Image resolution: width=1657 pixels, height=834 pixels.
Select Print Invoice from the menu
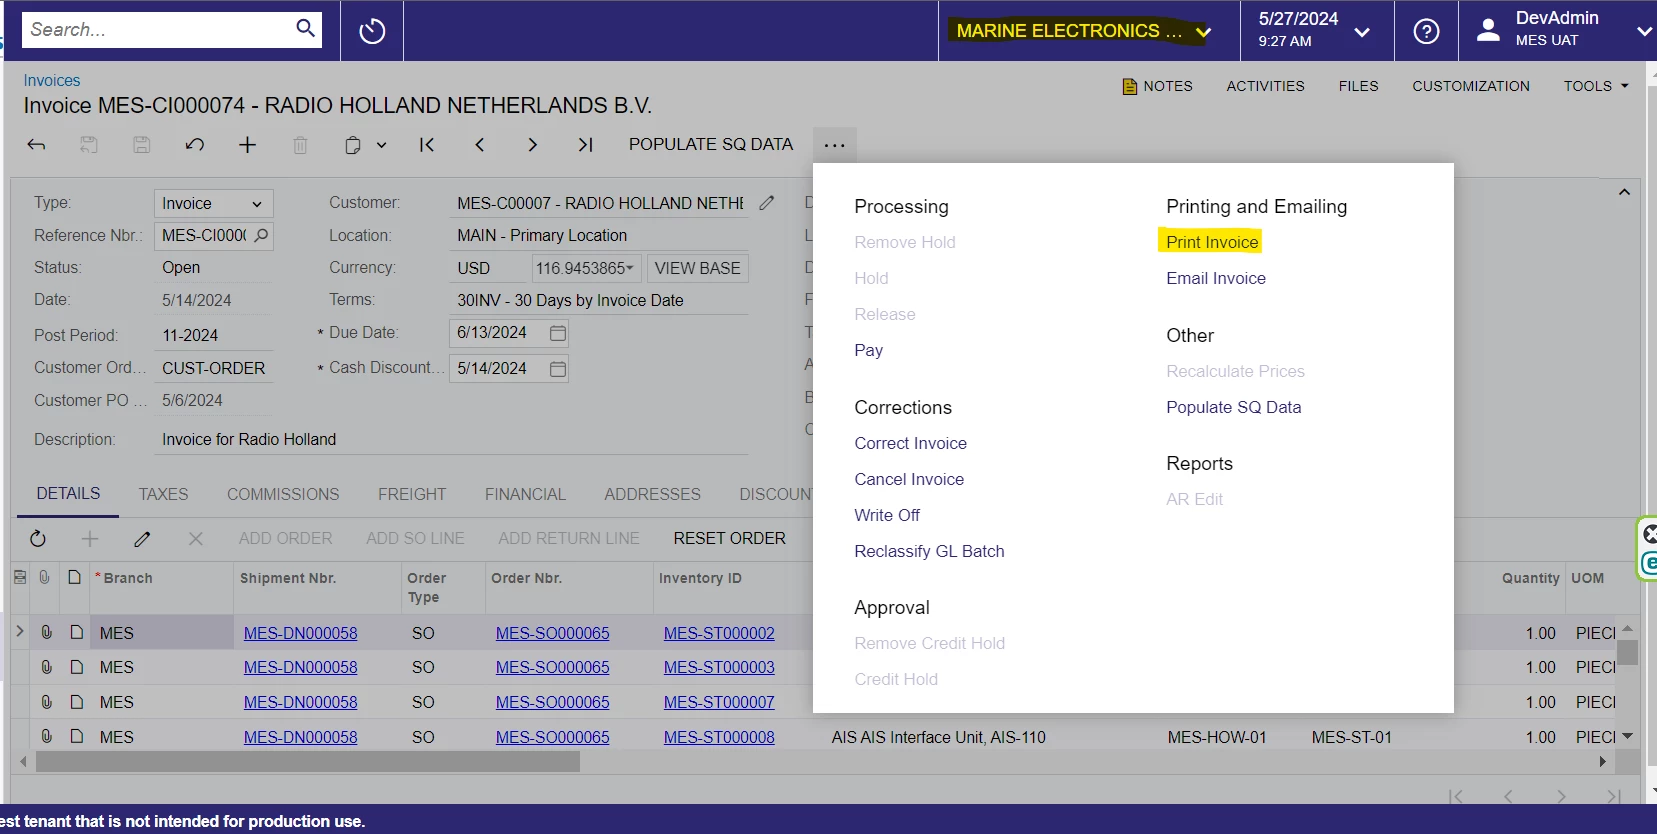click(x=1212, y=242)
